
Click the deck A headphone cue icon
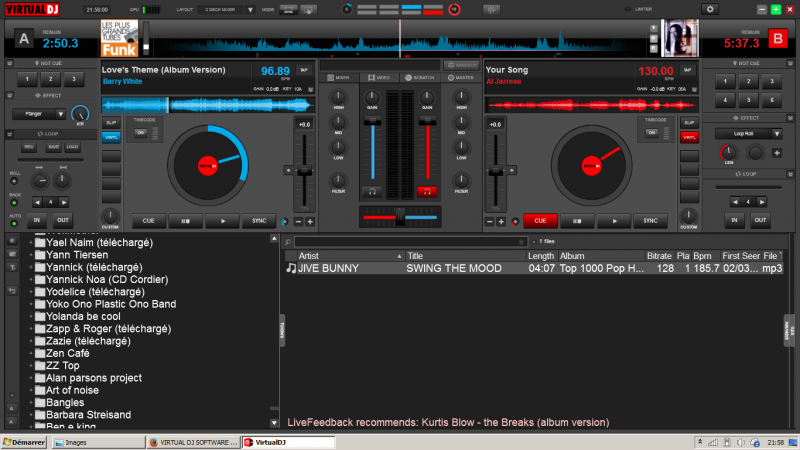372,192
